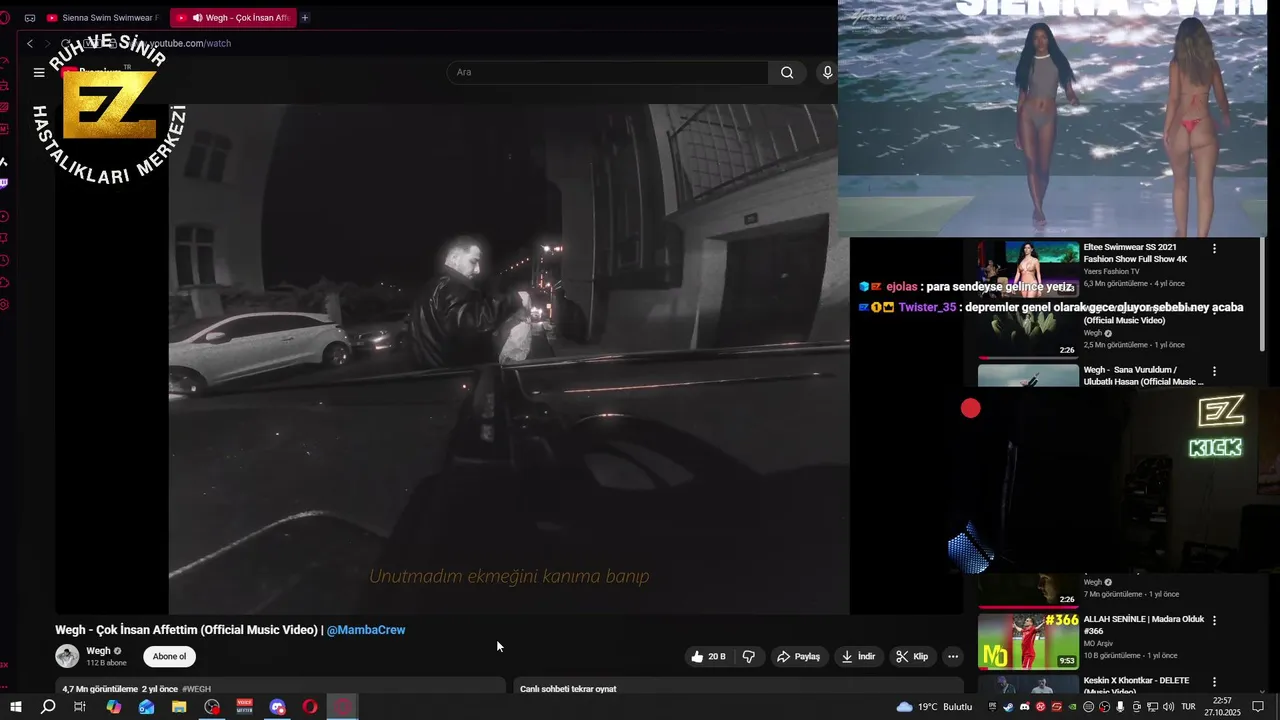
Task: Launch Copilot from the taskbar
Action: pyautogui.click(x=114, y=707)
